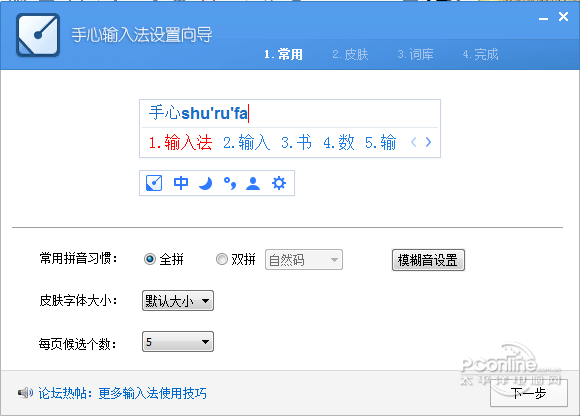
Task: Click the shu'ru'fa pinyin composition text
Action: click(x=215, y=113)
